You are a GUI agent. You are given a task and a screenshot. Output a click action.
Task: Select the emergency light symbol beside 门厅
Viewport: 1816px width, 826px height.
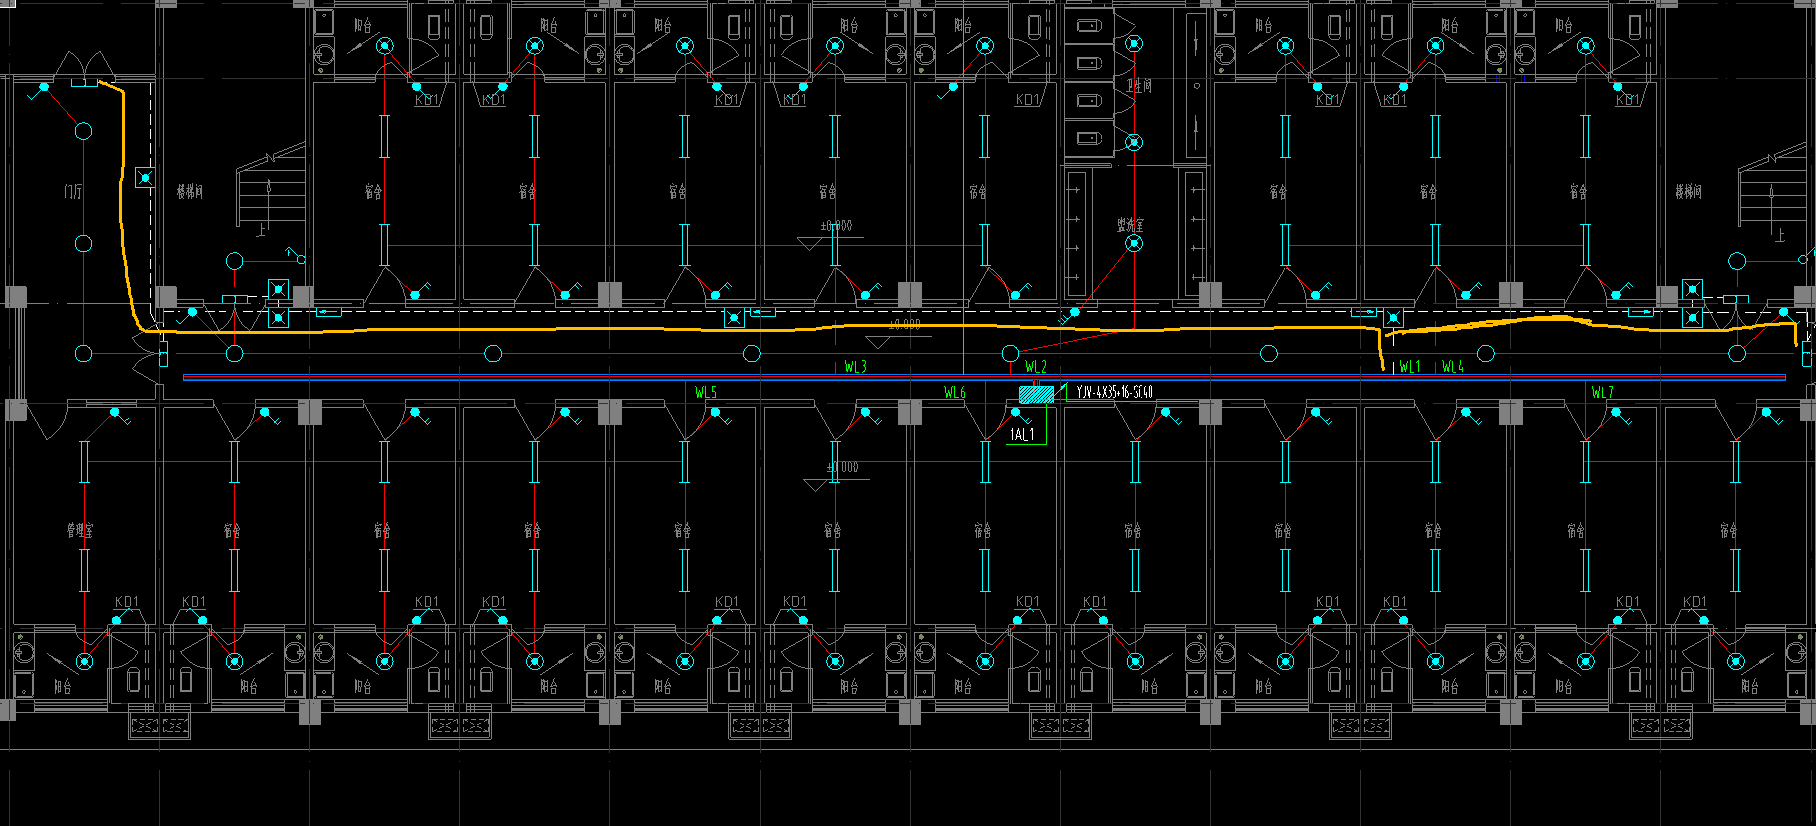(145, 178)
